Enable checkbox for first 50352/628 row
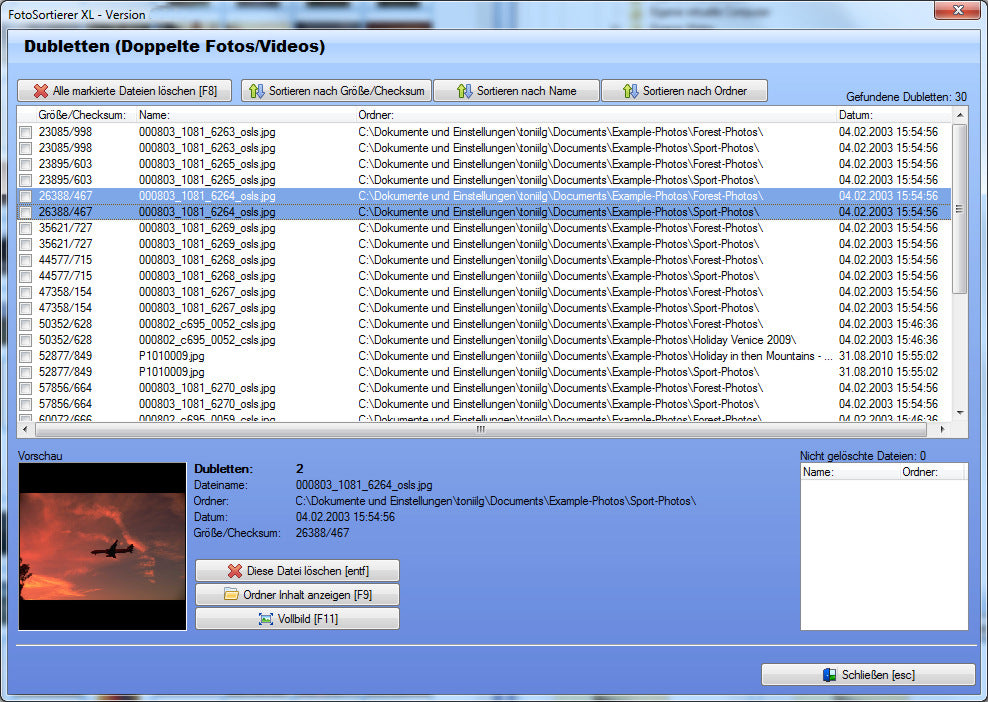The width and height of the screenshot is (988, 702). click(26, 324)
